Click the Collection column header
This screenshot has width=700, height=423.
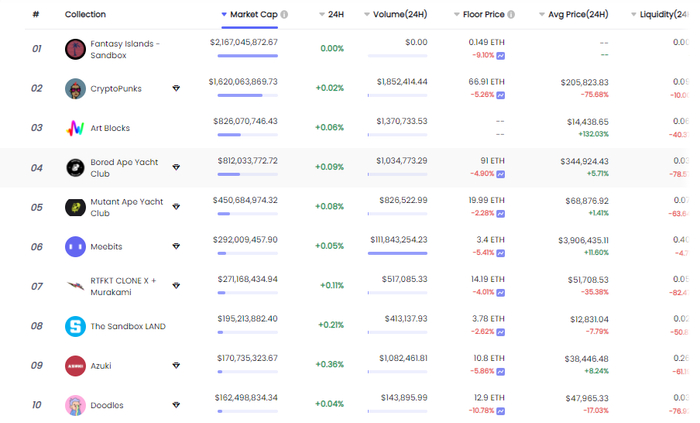[x=85, y=14]
